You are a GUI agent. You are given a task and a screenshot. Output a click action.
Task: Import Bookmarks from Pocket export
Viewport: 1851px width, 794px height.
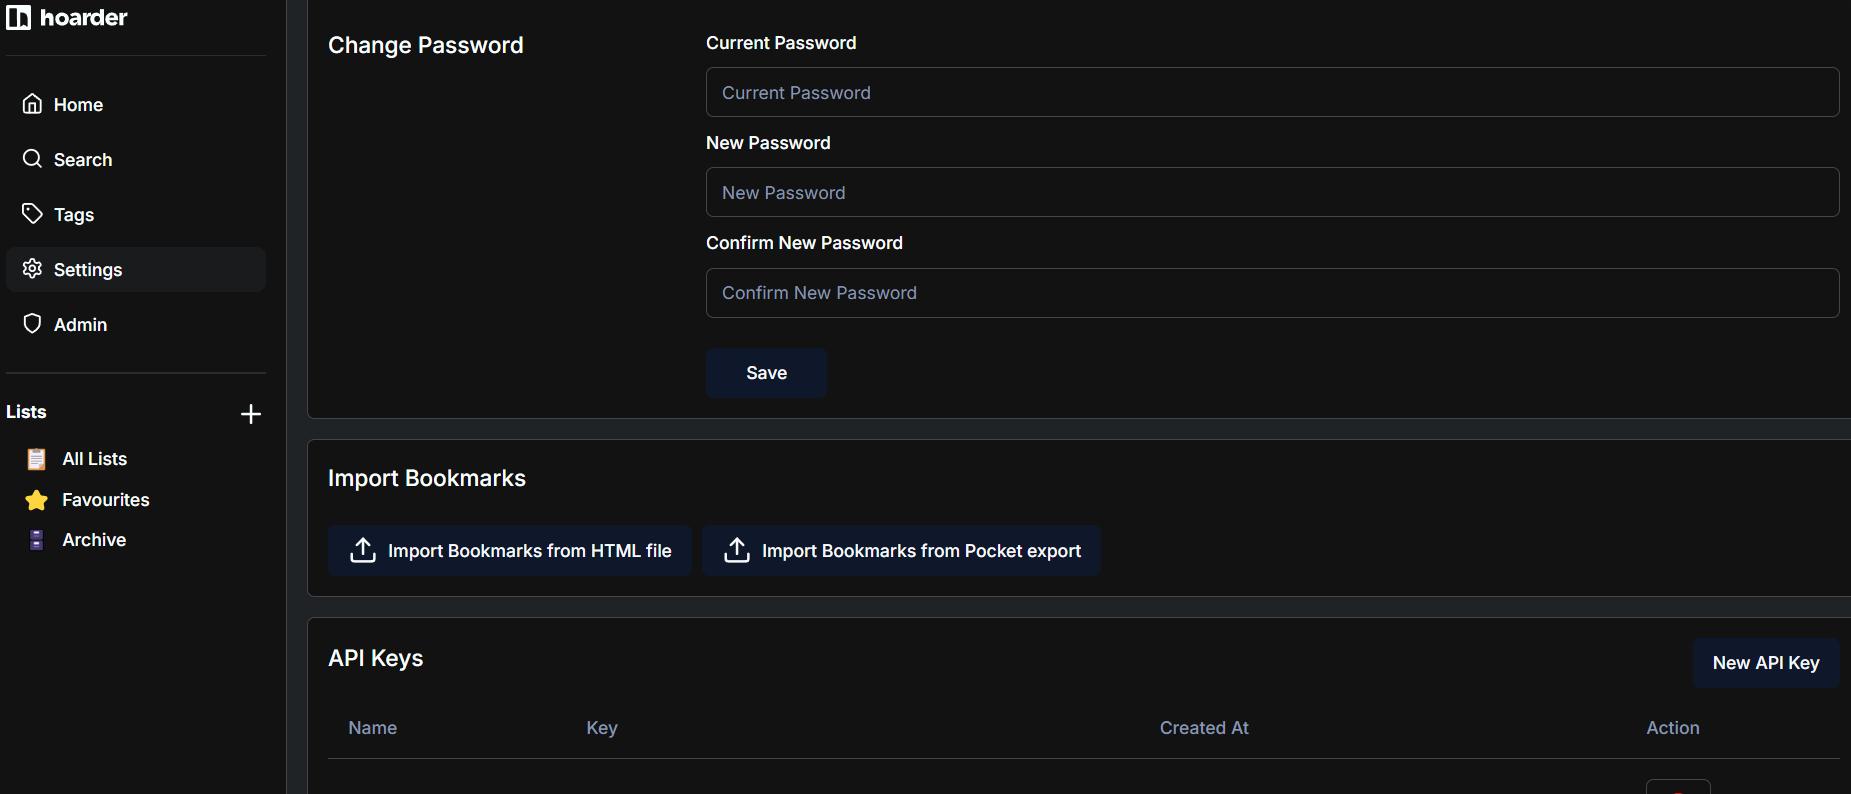click(x=901, y=551)
